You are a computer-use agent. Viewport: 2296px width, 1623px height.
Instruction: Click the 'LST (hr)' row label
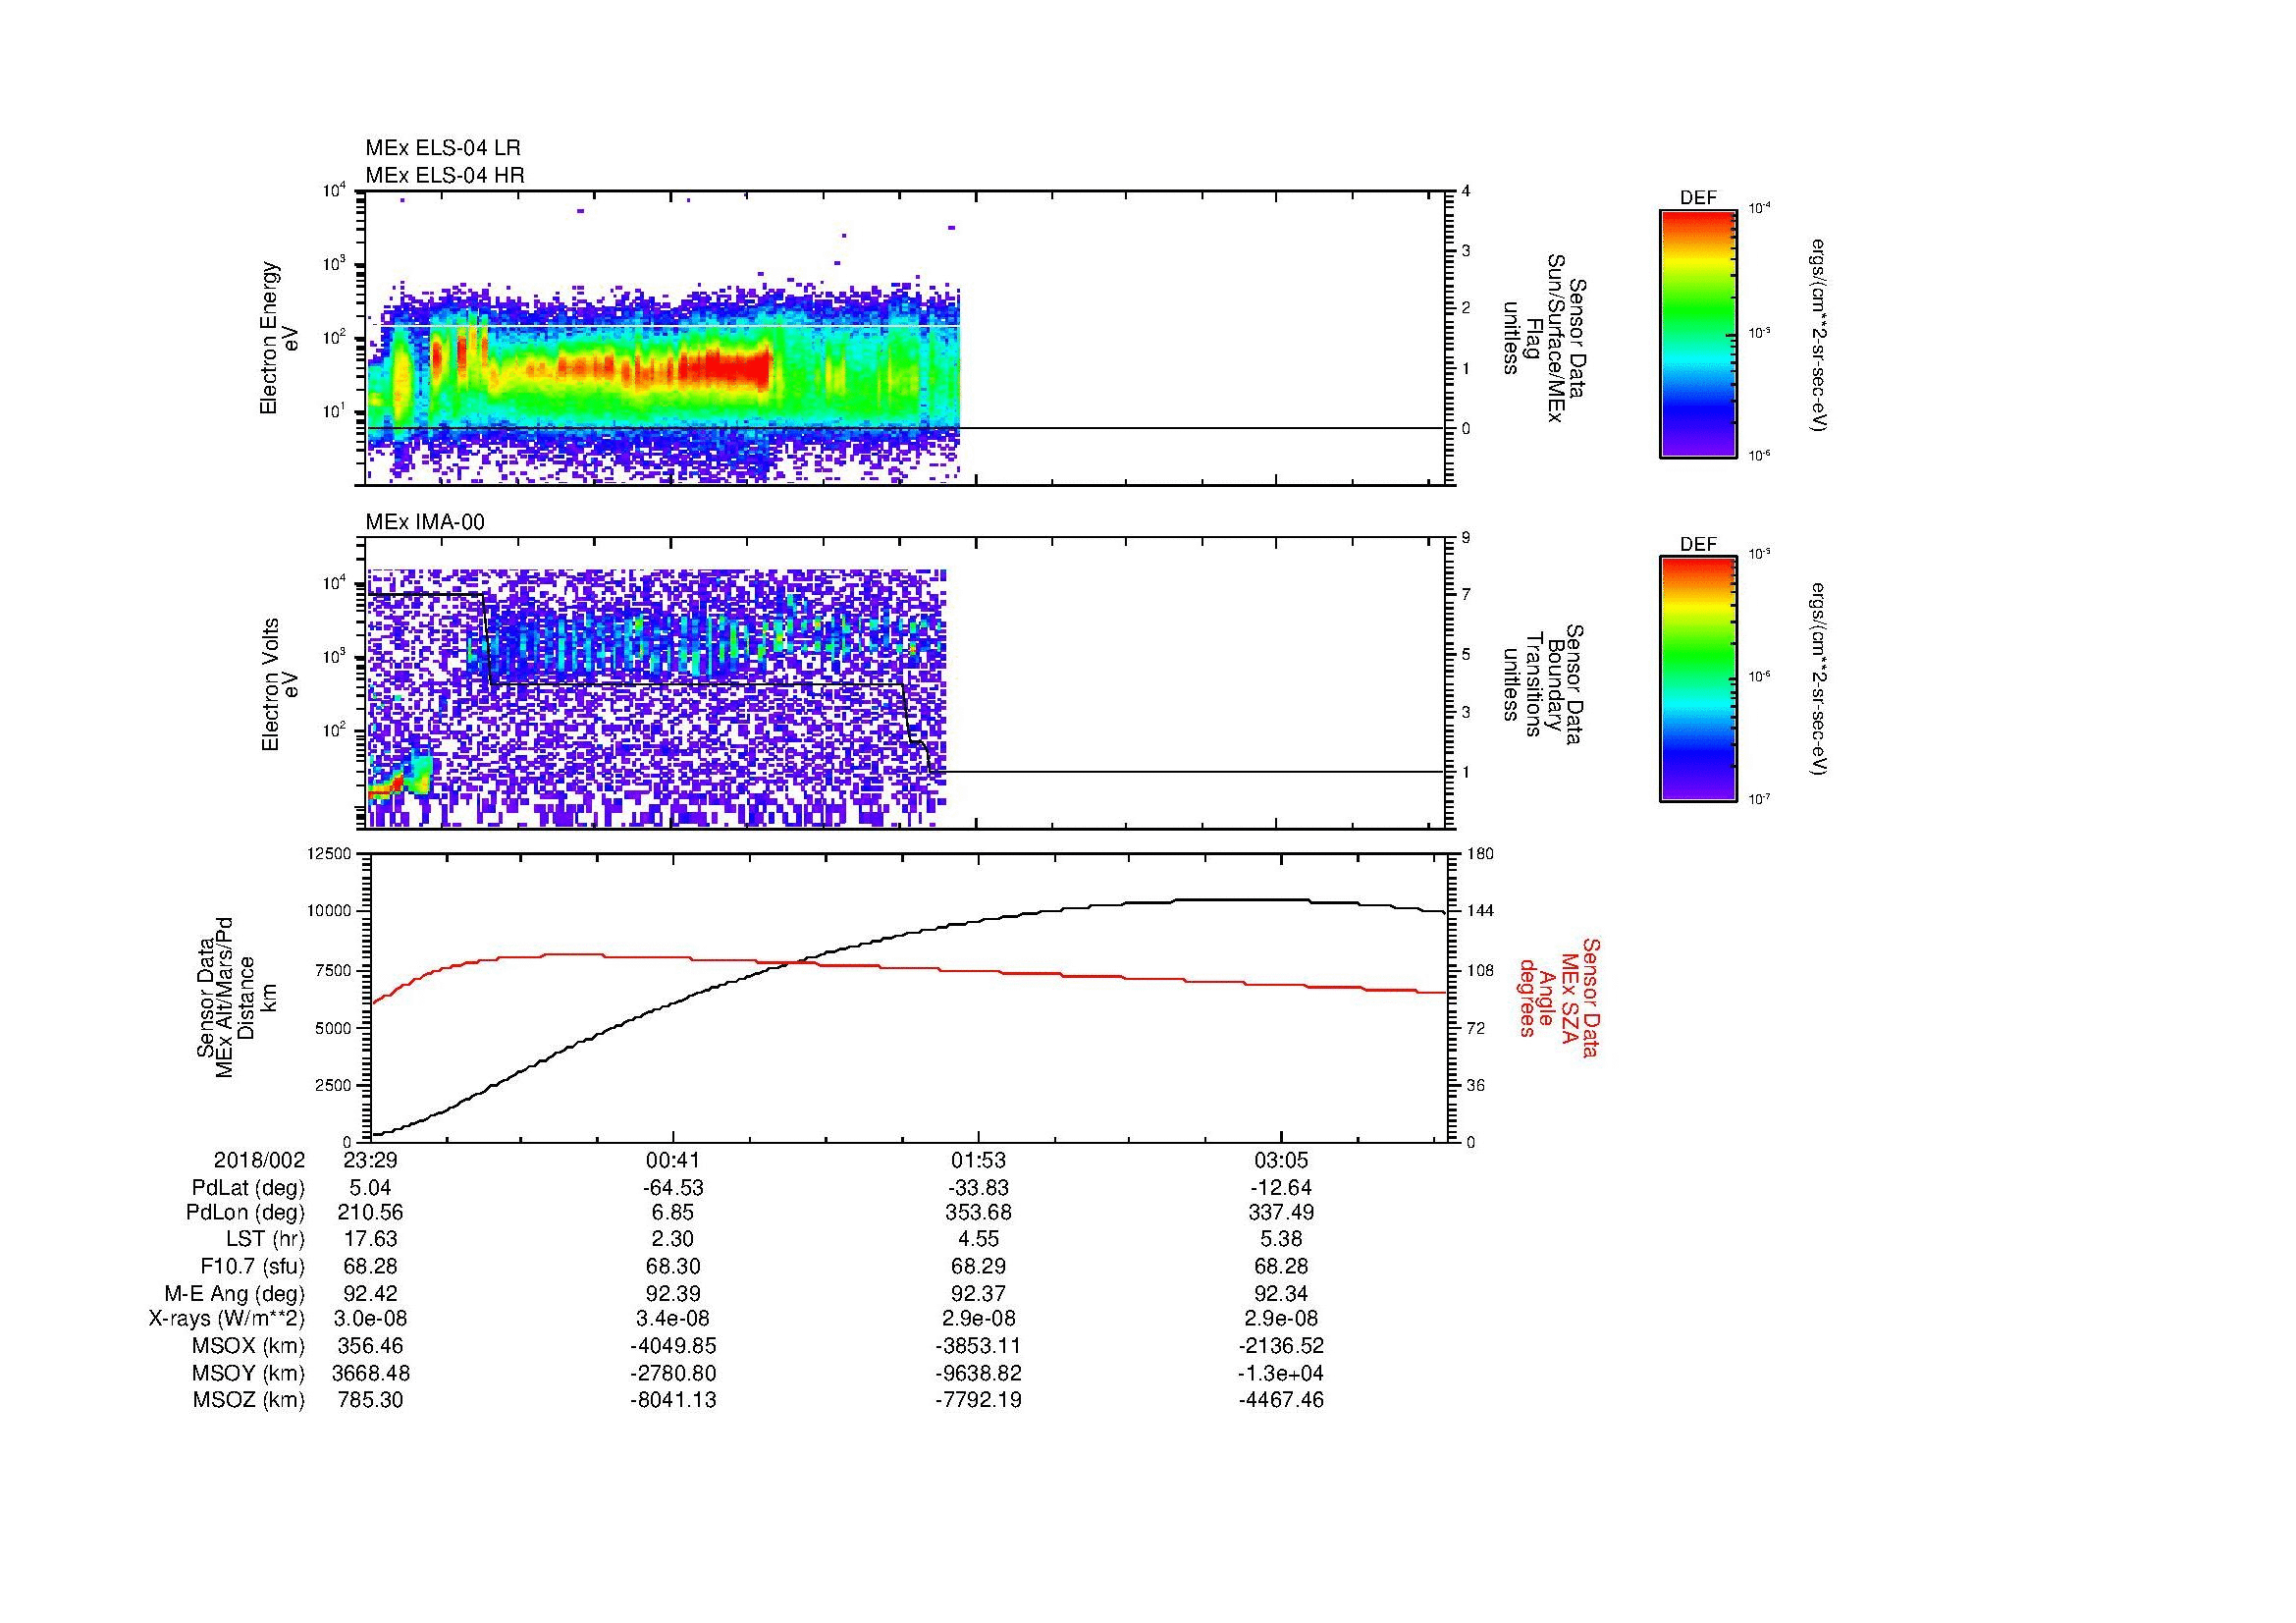[x=266, y=1240]
